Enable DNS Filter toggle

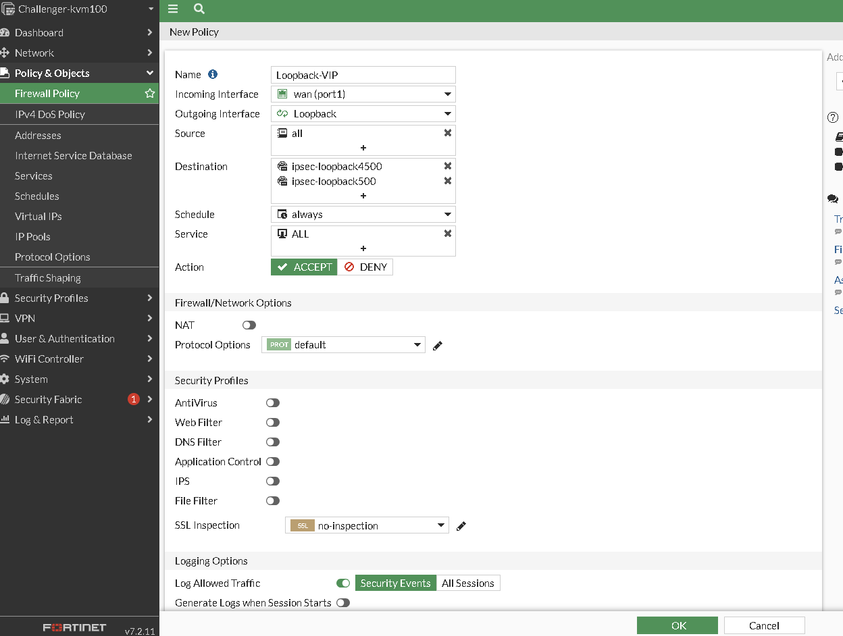(x=273, y=442)
